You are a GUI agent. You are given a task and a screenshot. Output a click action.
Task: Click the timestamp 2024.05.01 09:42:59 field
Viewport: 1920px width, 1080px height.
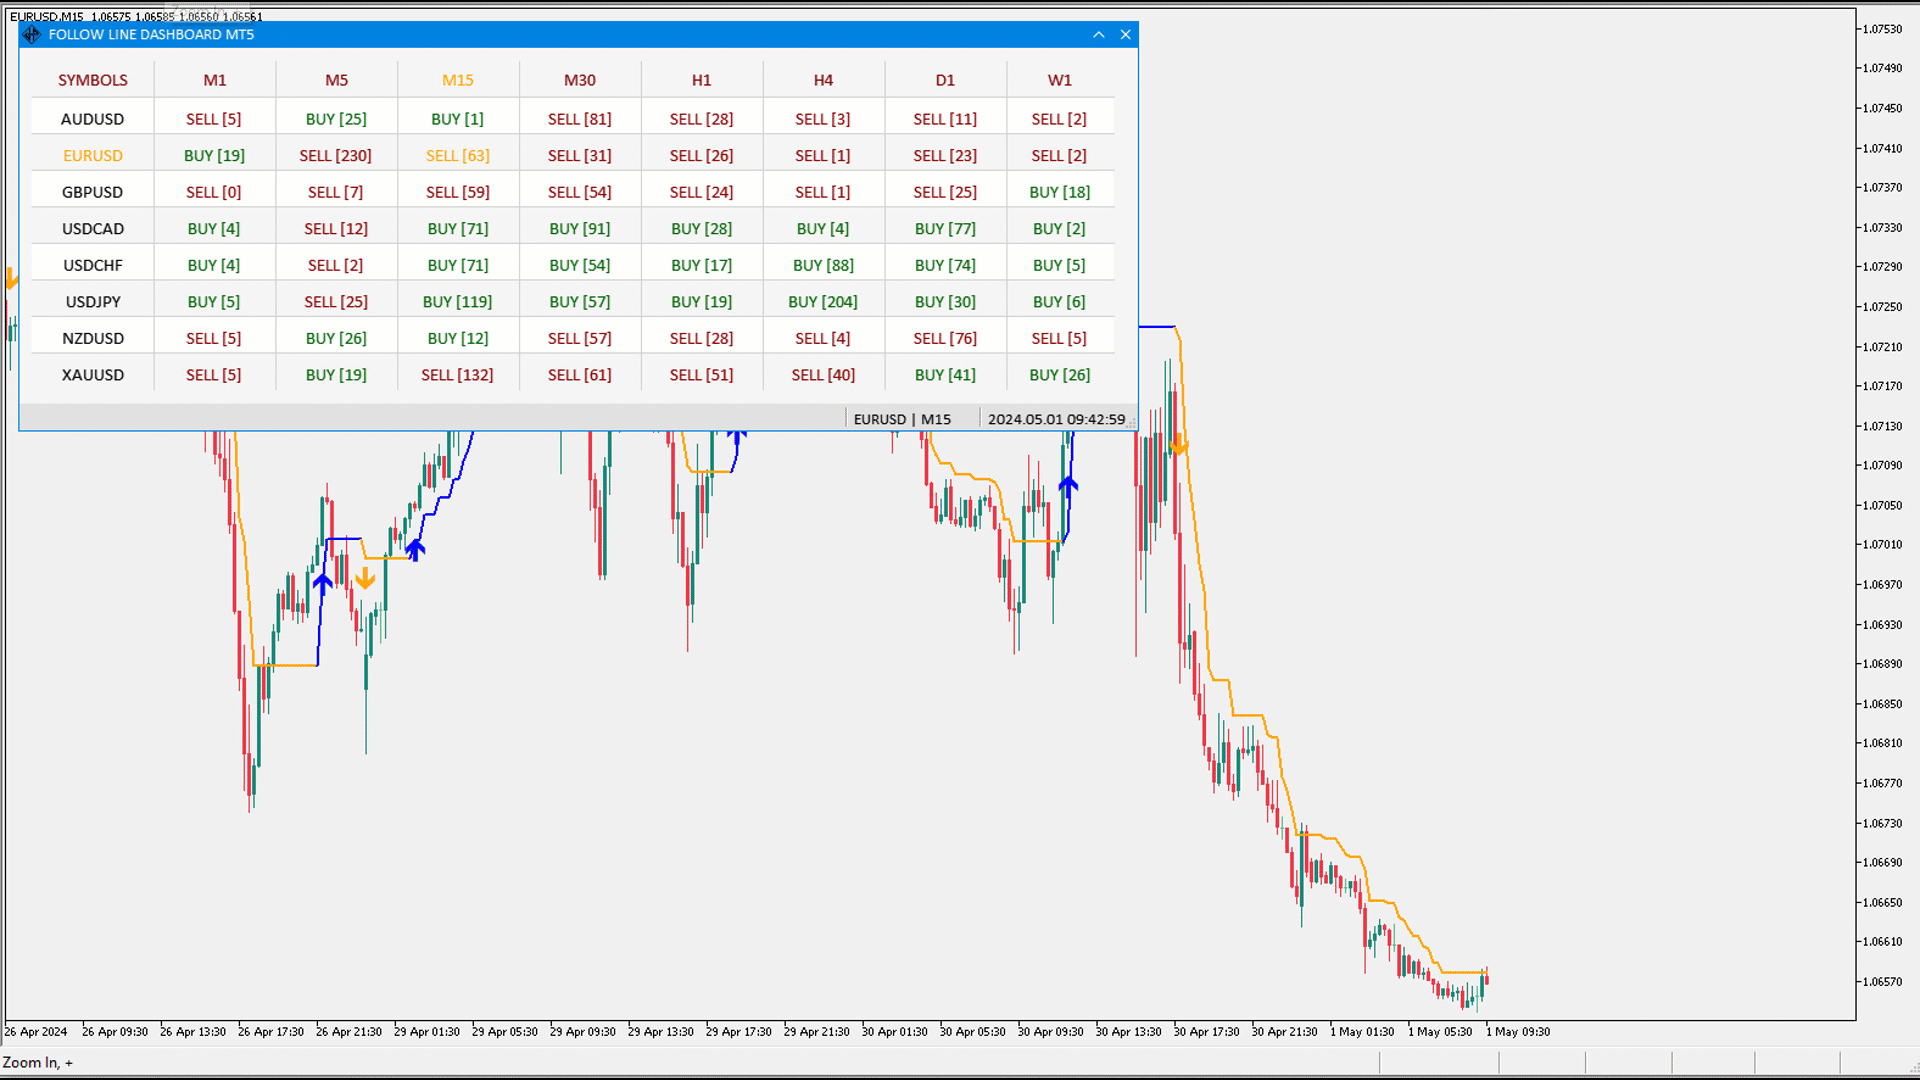click(x=1057, y=418)
